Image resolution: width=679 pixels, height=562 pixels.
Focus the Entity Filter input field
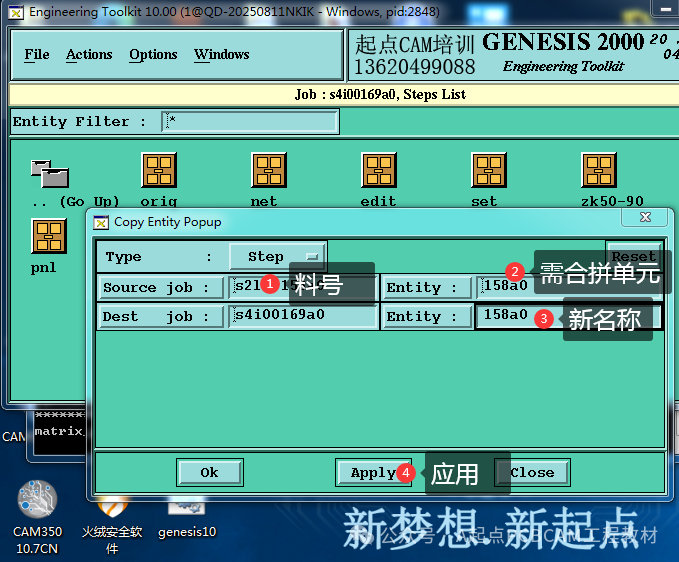pos(250,121)
